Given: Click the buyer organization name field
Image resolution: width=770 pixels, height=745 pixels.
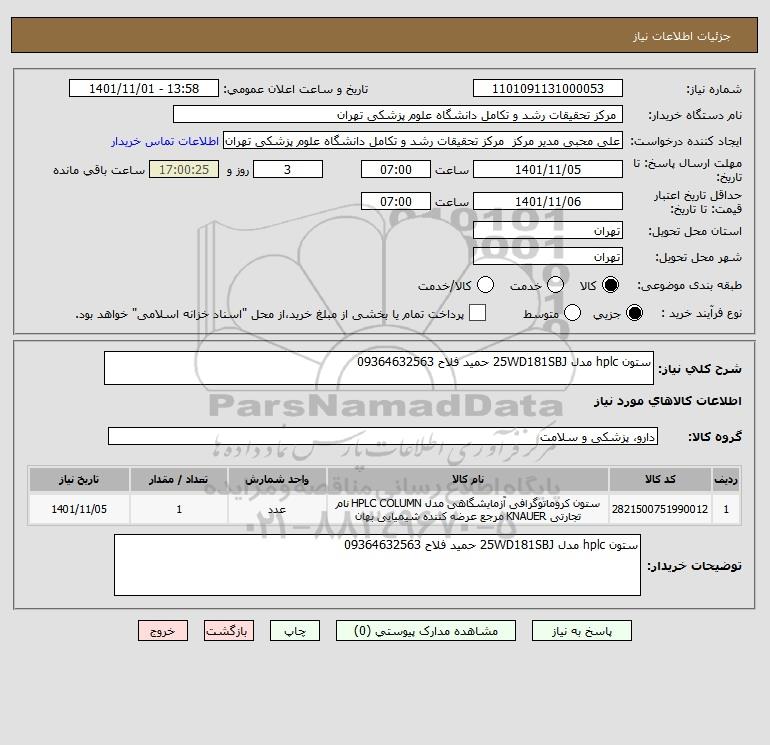Looking at the screenshot, I should tap(398, 115).
